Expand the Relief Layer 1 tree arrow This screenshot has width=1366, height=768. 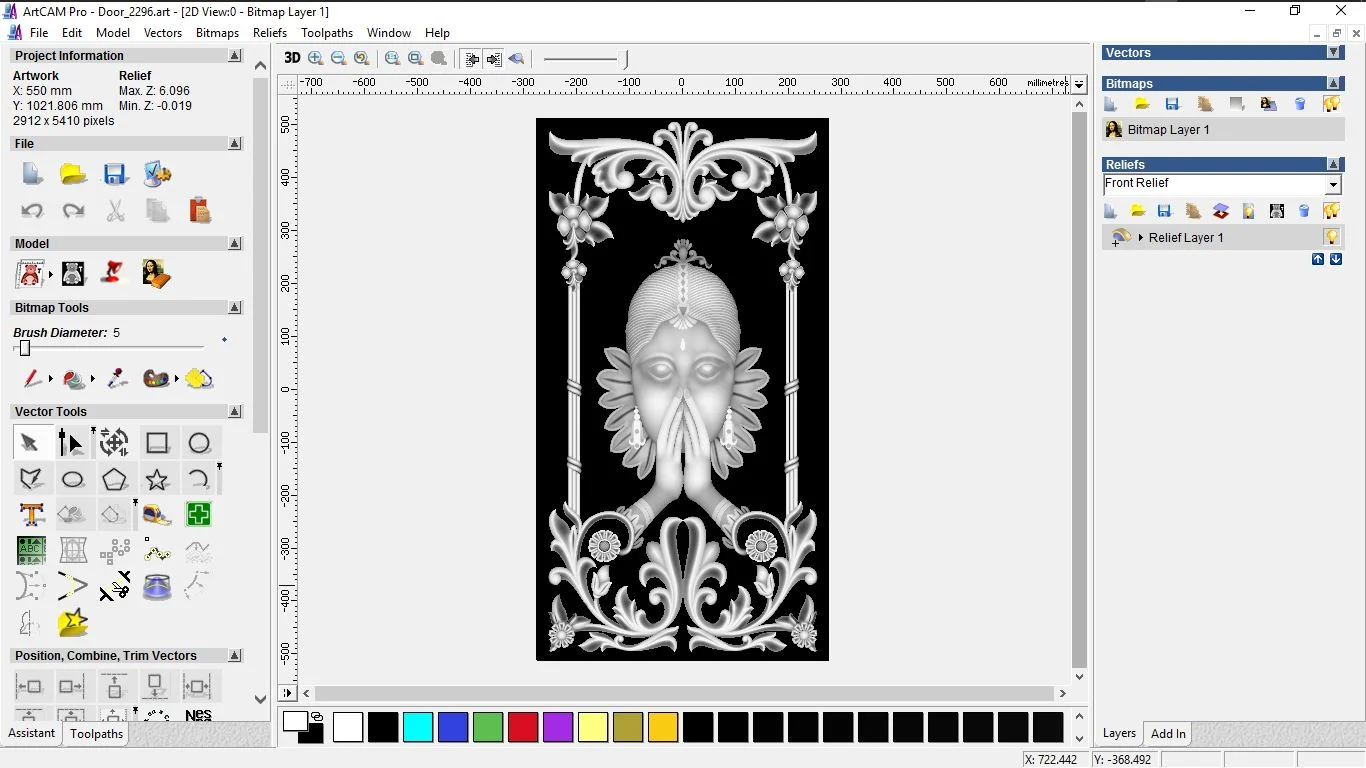1141,238
